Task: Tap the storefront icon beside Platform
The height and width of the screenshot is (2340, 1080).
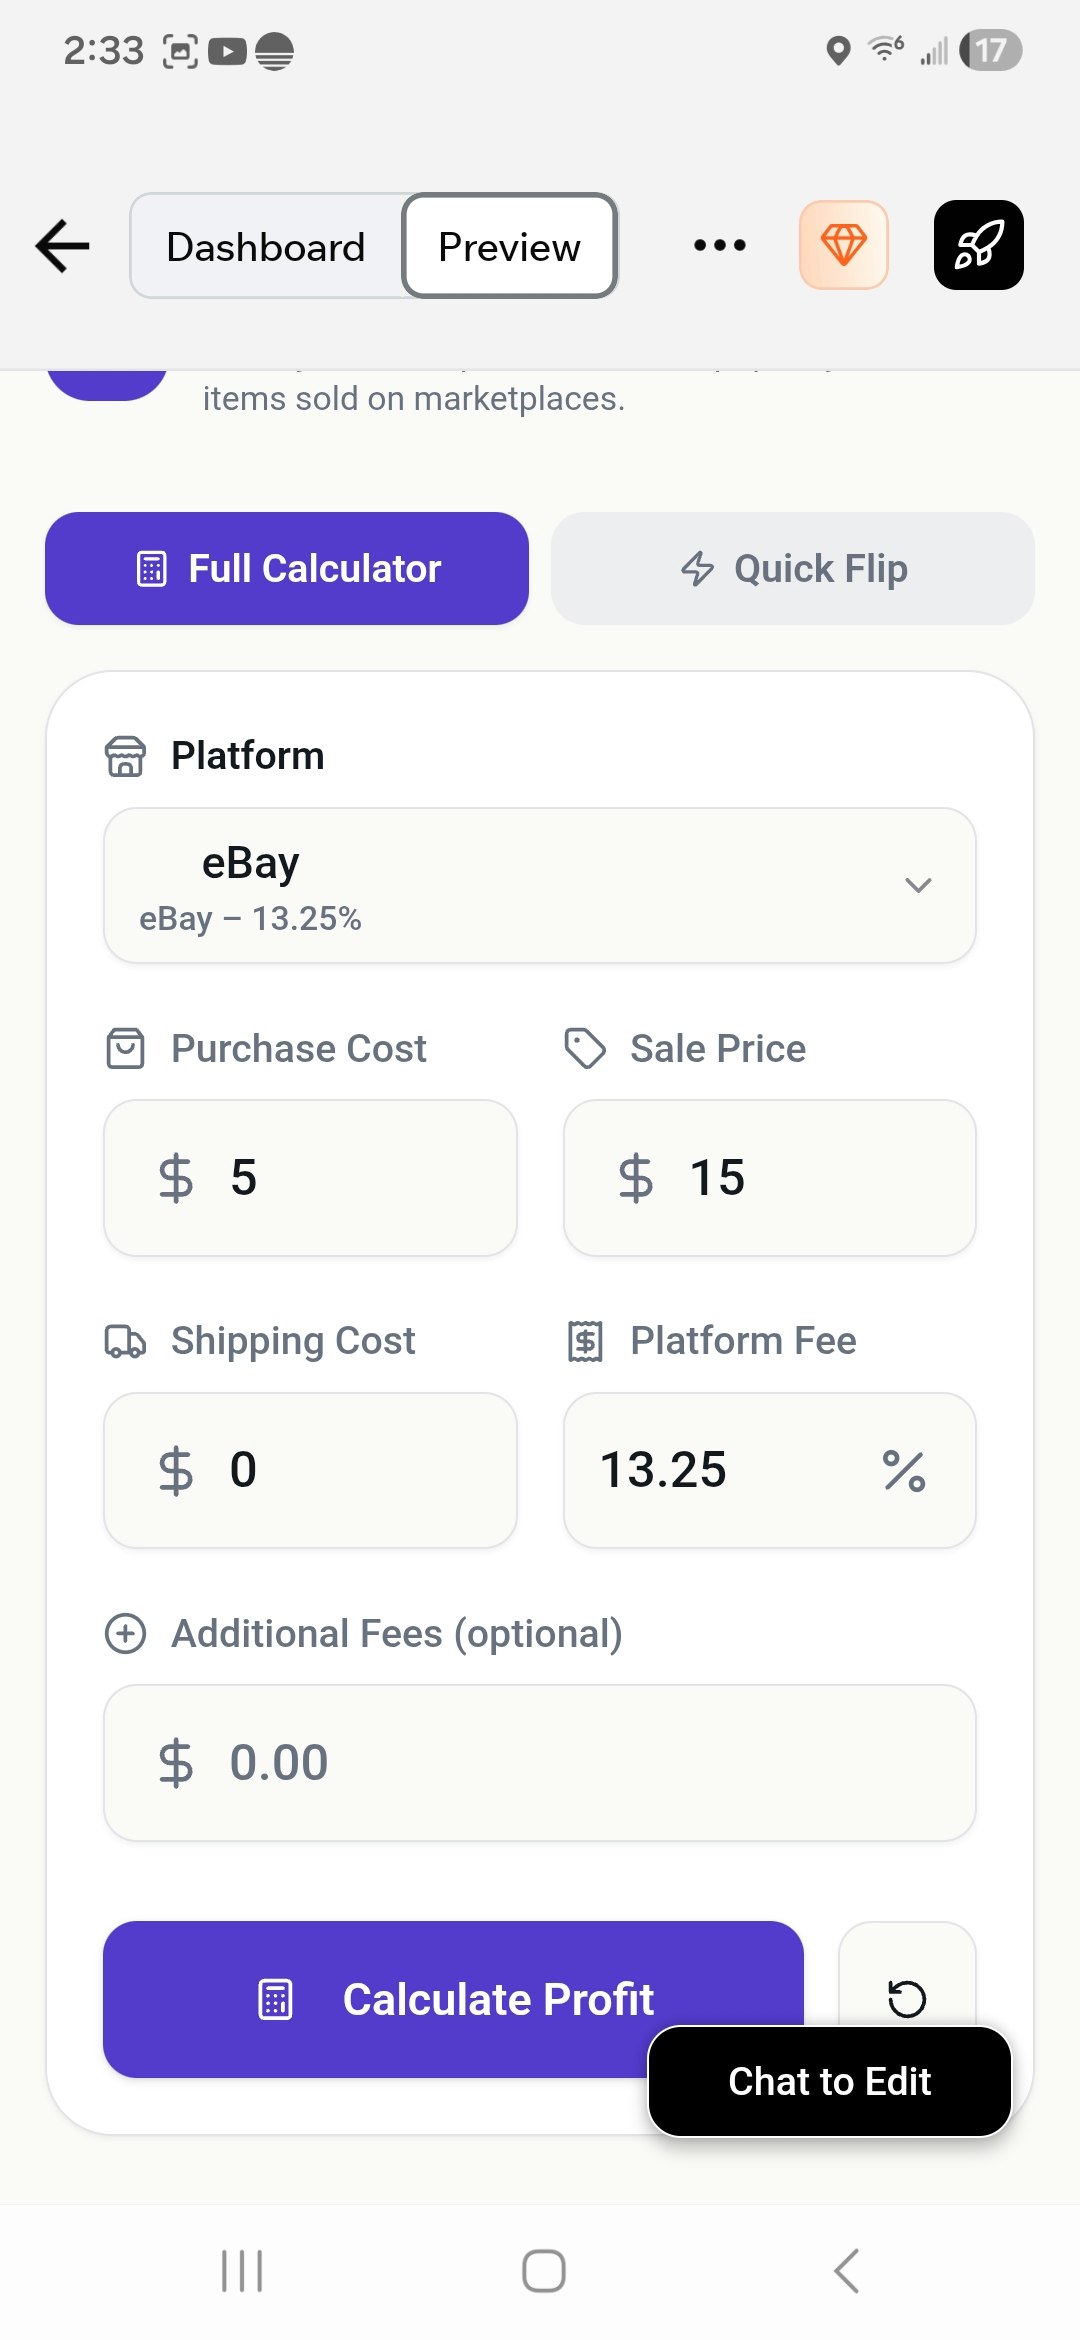Action: pyautogui.click(x=125, y=756)
